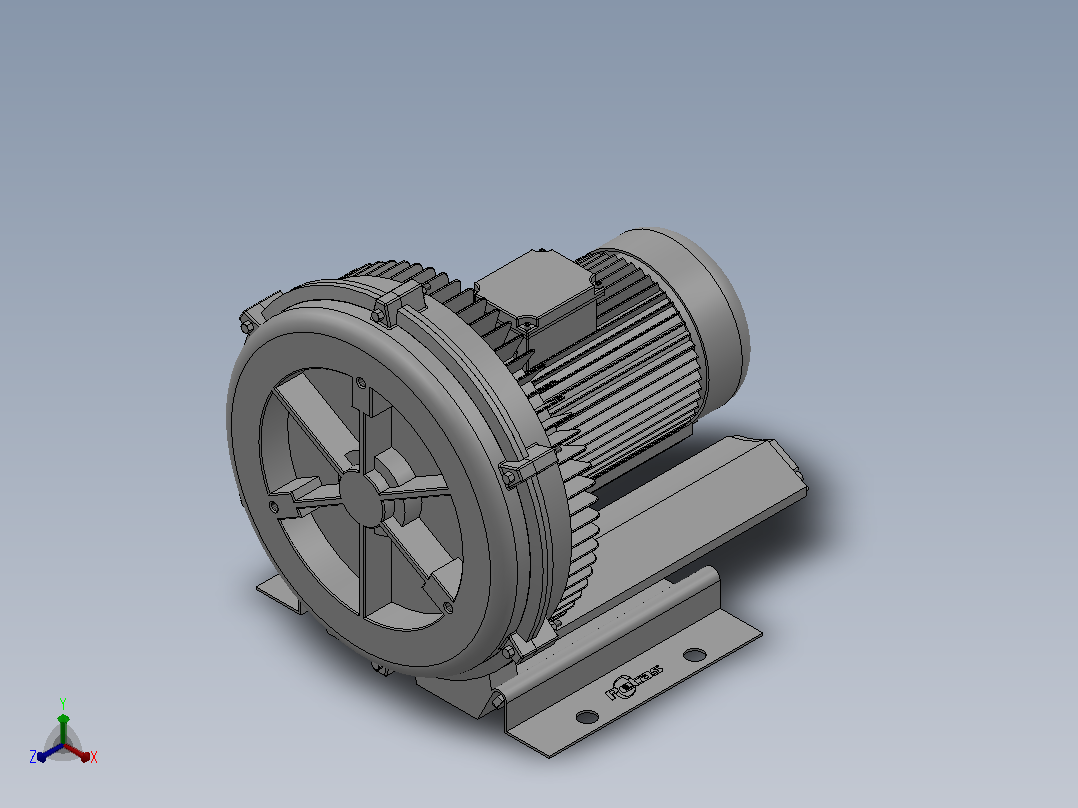Select the embossed logo on base plate
Image resolution: width=1078 pixels, height=808 pixels.
[634, 681]
